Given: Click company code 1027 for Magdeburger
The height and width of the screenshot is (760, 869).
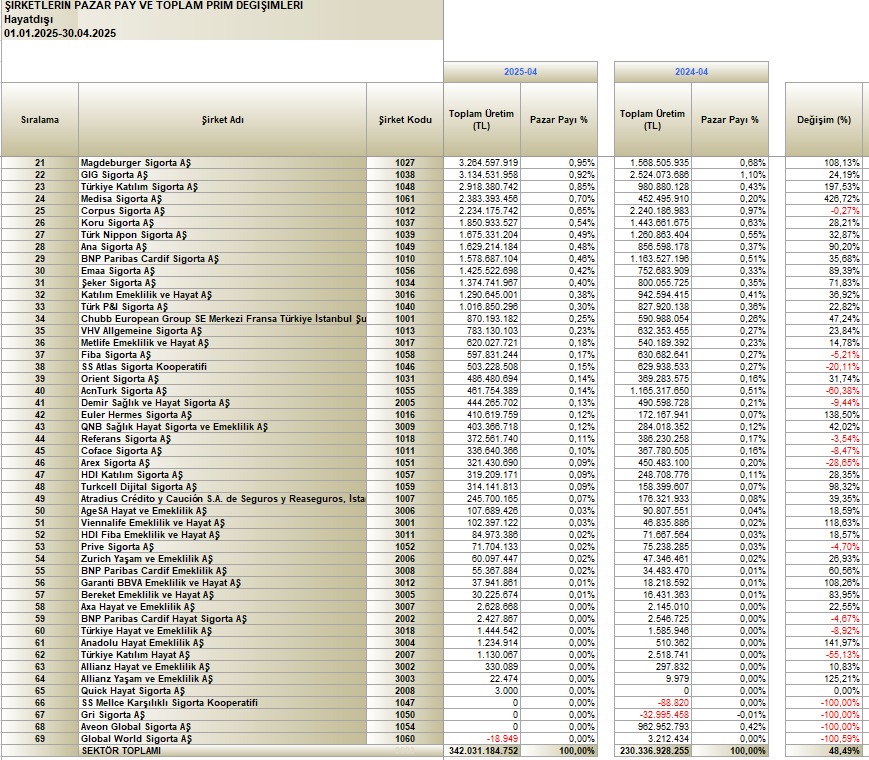Looking at the screenshot, I should (405, 163).
